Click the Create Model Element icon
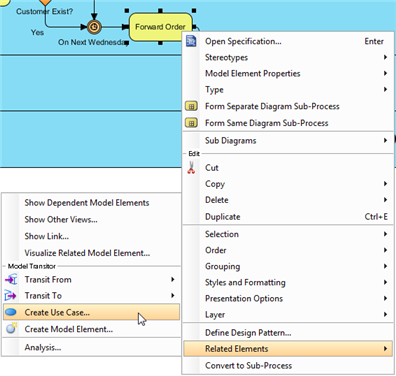 point(11,329)
